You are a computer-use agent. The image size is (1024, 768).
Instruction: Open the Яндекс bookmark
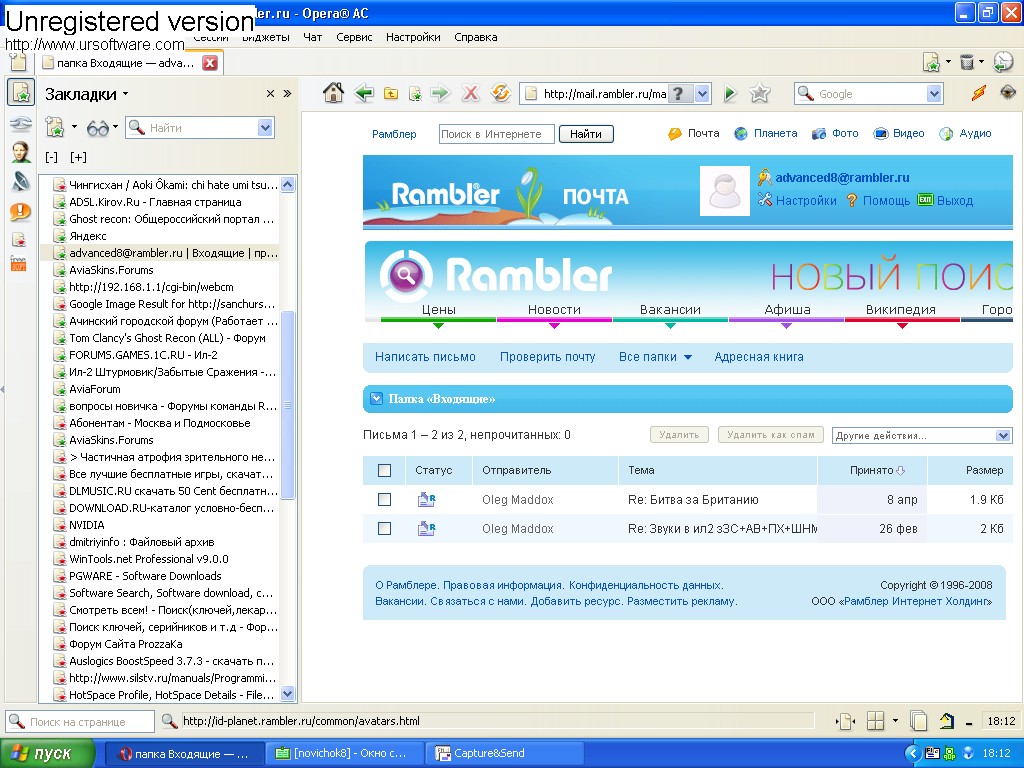tap(88, 236)
